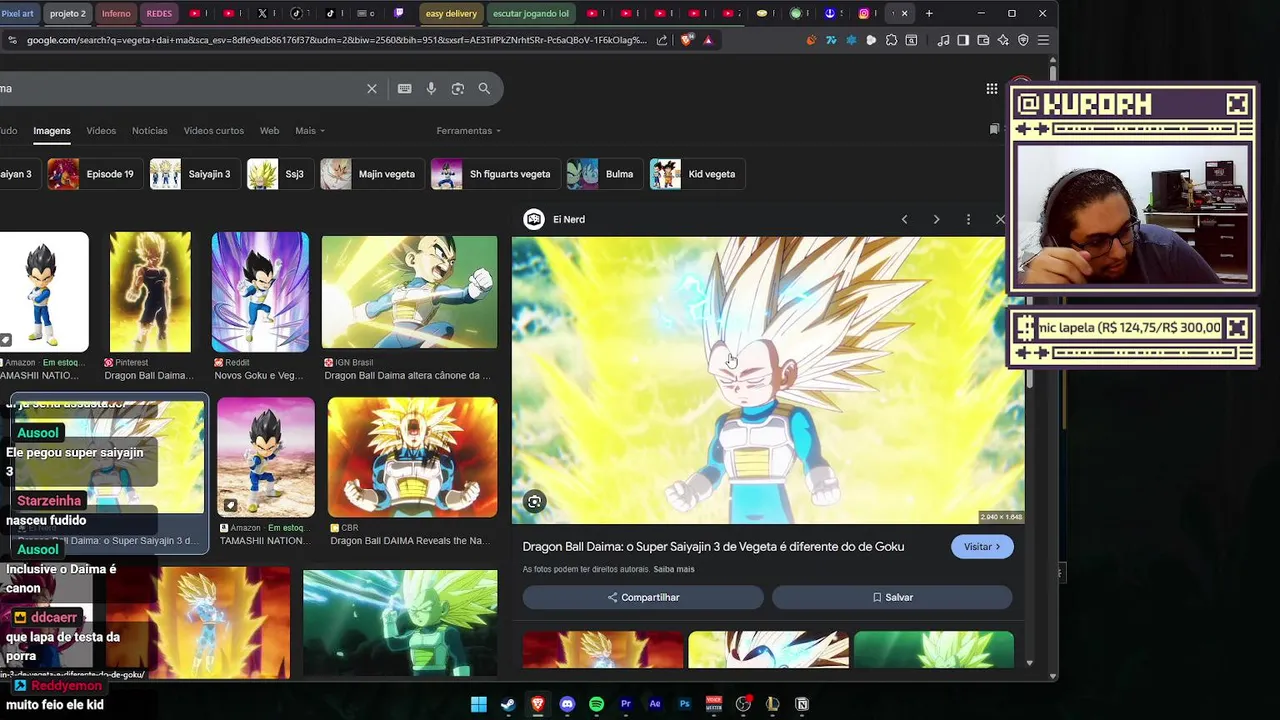Screen dimensions: 1280x720
Task: Clear the Google search box text
Action: (371, 88)
